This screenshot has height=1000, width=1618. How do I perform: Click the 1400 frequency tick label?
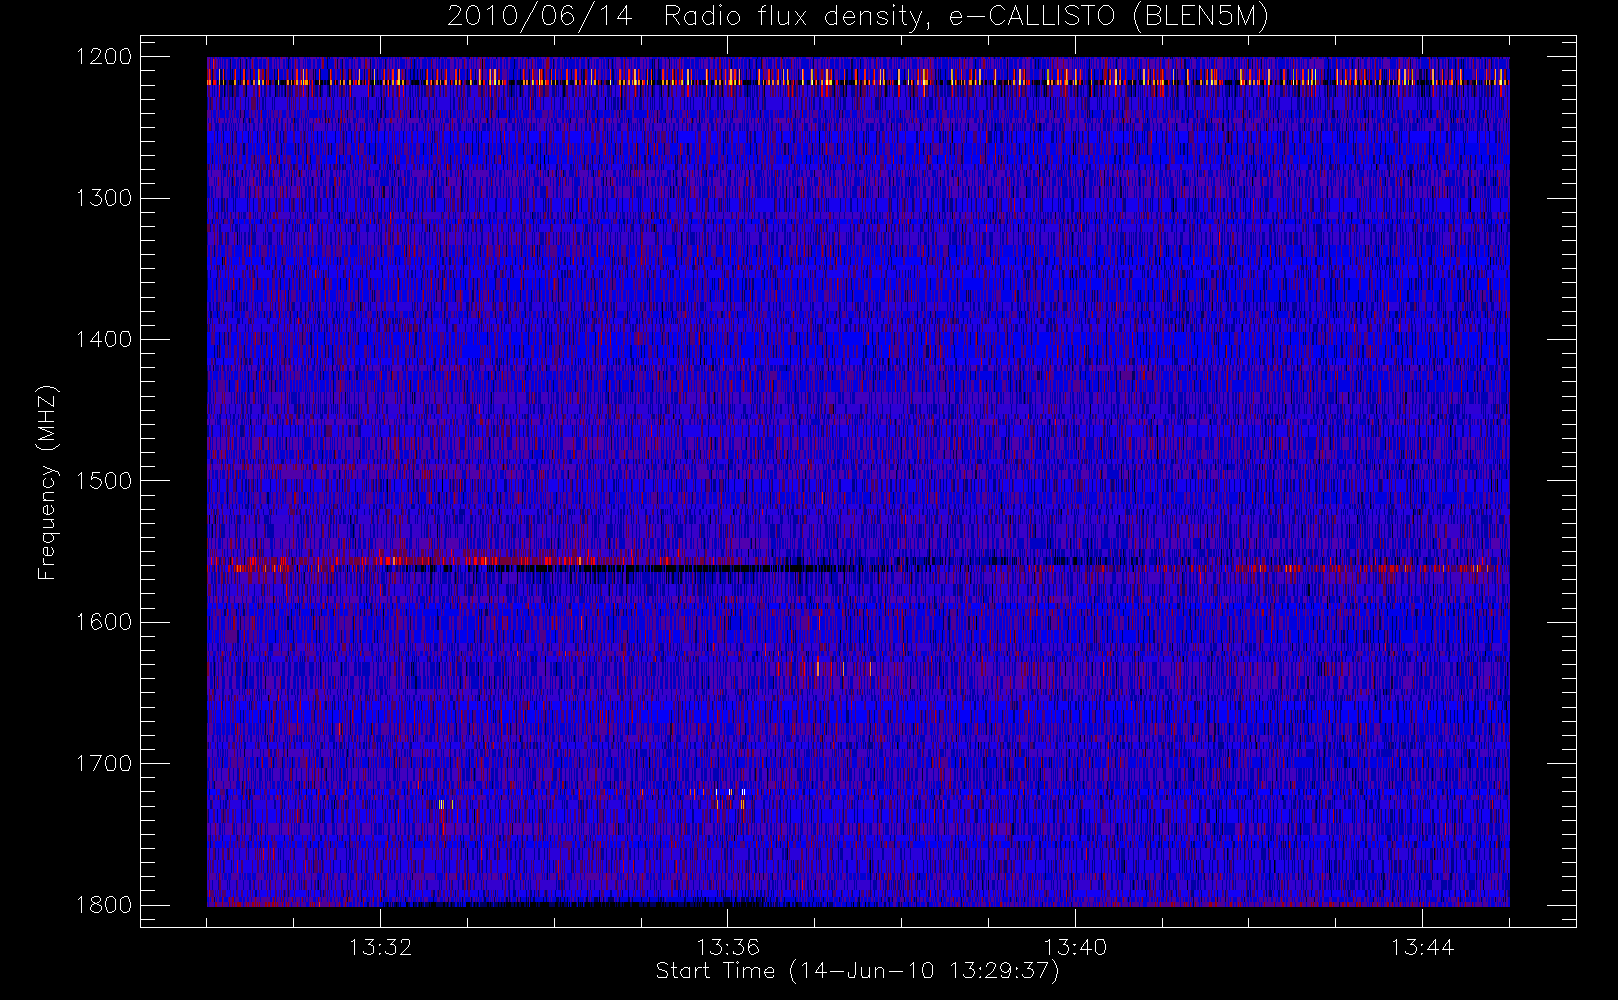[104, 340]
